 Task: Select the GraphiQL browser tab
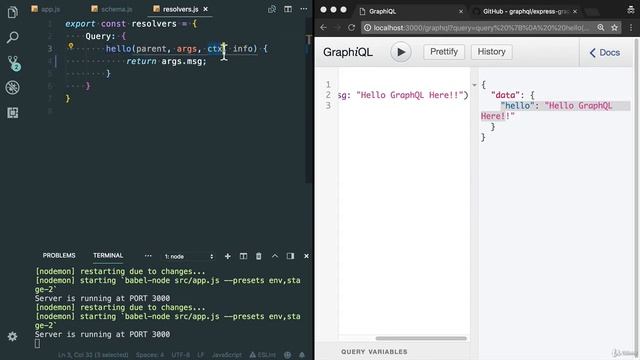411,11
